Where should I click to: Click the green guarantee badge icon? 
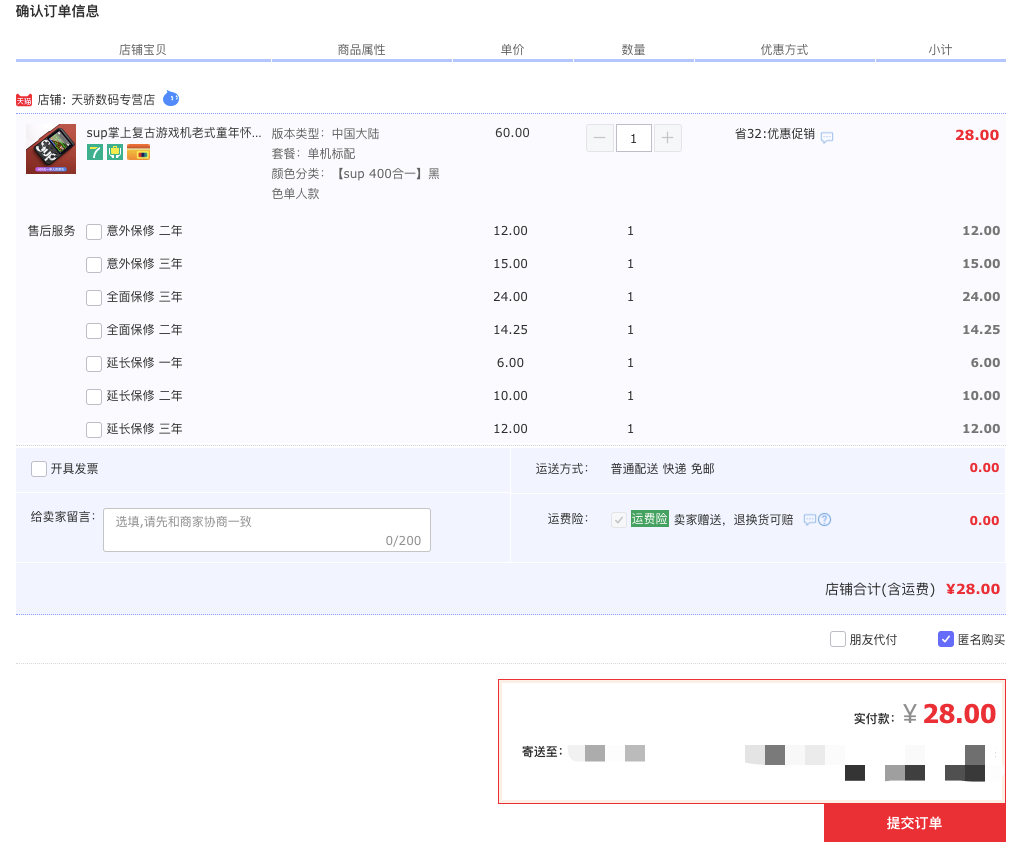115,152
